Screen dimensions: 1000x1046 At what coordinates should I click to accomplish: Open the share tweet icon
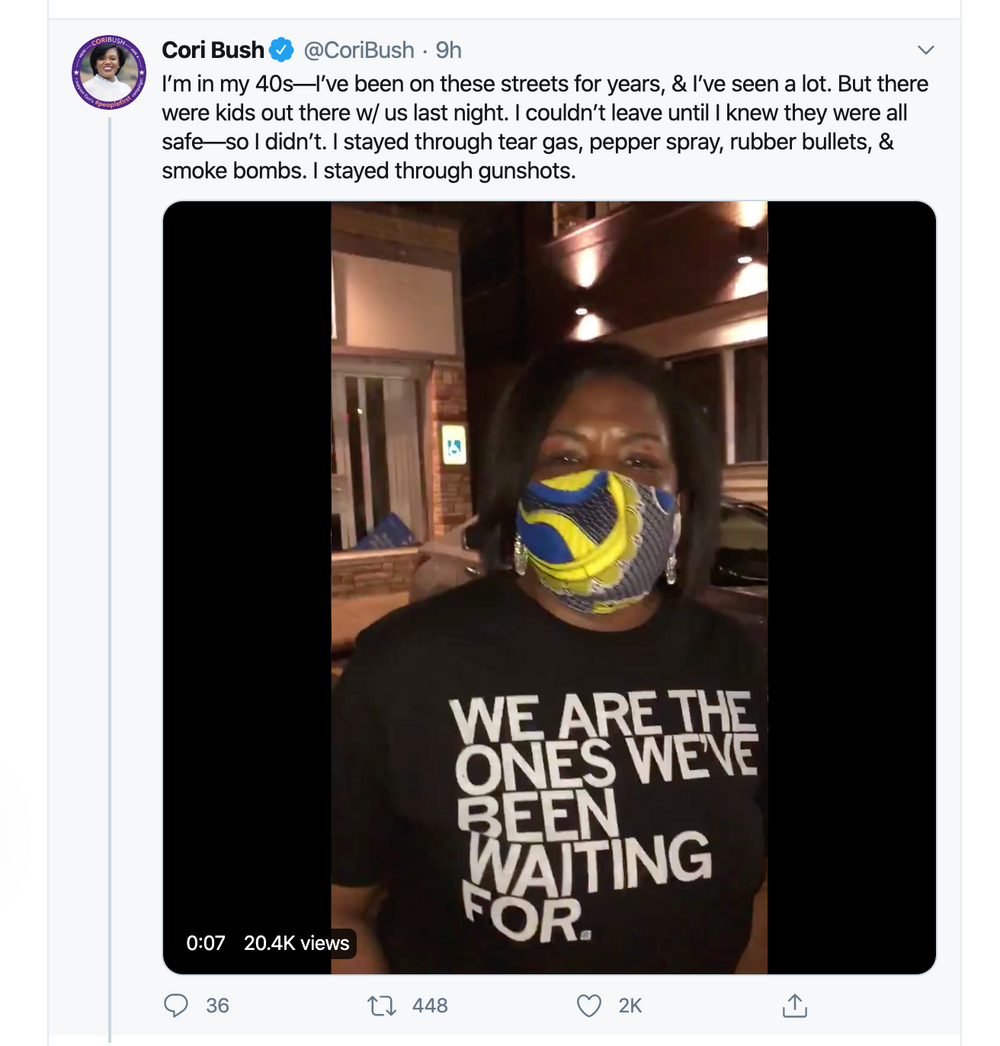click(x=795, y=1004)
